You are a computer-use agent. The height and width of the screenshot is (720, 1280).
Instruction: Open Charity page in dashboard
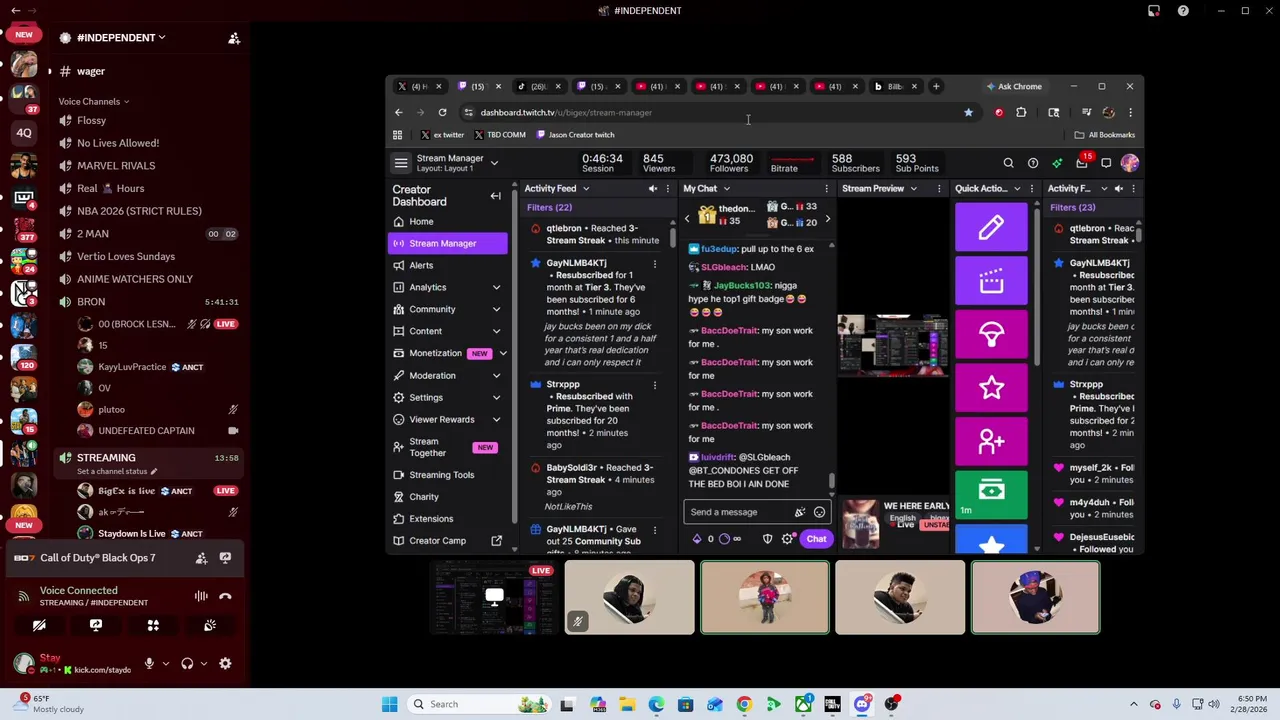coord(447,497)
